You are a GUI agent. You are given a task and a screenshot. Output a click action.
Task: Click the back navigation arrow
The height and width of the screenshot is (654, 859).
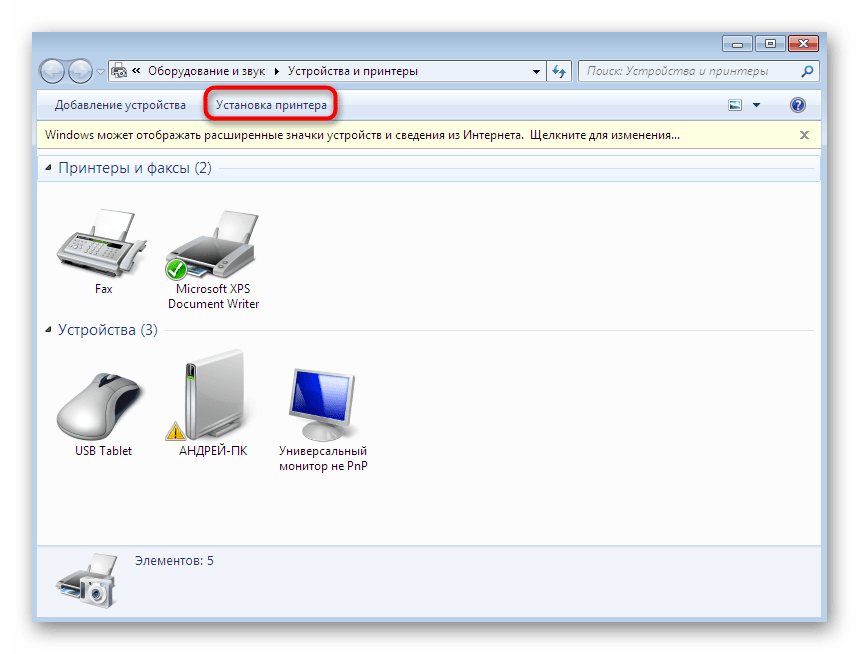coord(51,71)
